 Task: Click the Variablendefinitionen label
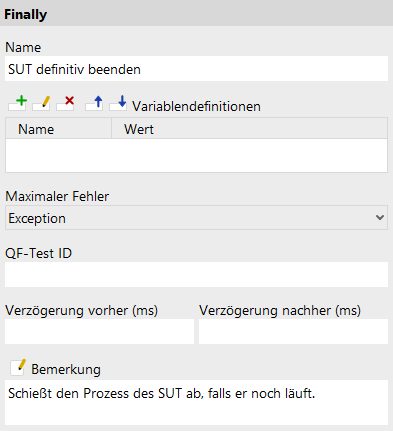(196, 107)
